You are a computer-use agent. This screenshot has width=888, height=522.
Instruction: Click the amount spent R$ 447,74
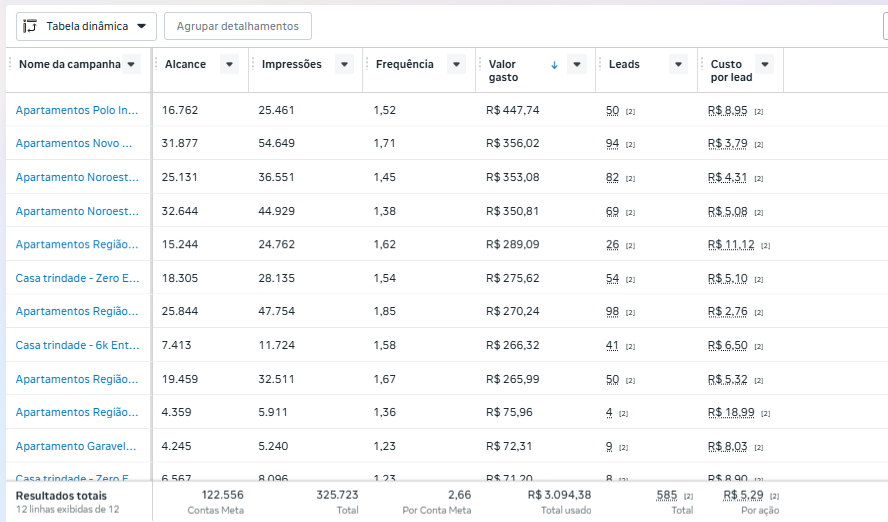pyautogui.click(x=513, y=110)
